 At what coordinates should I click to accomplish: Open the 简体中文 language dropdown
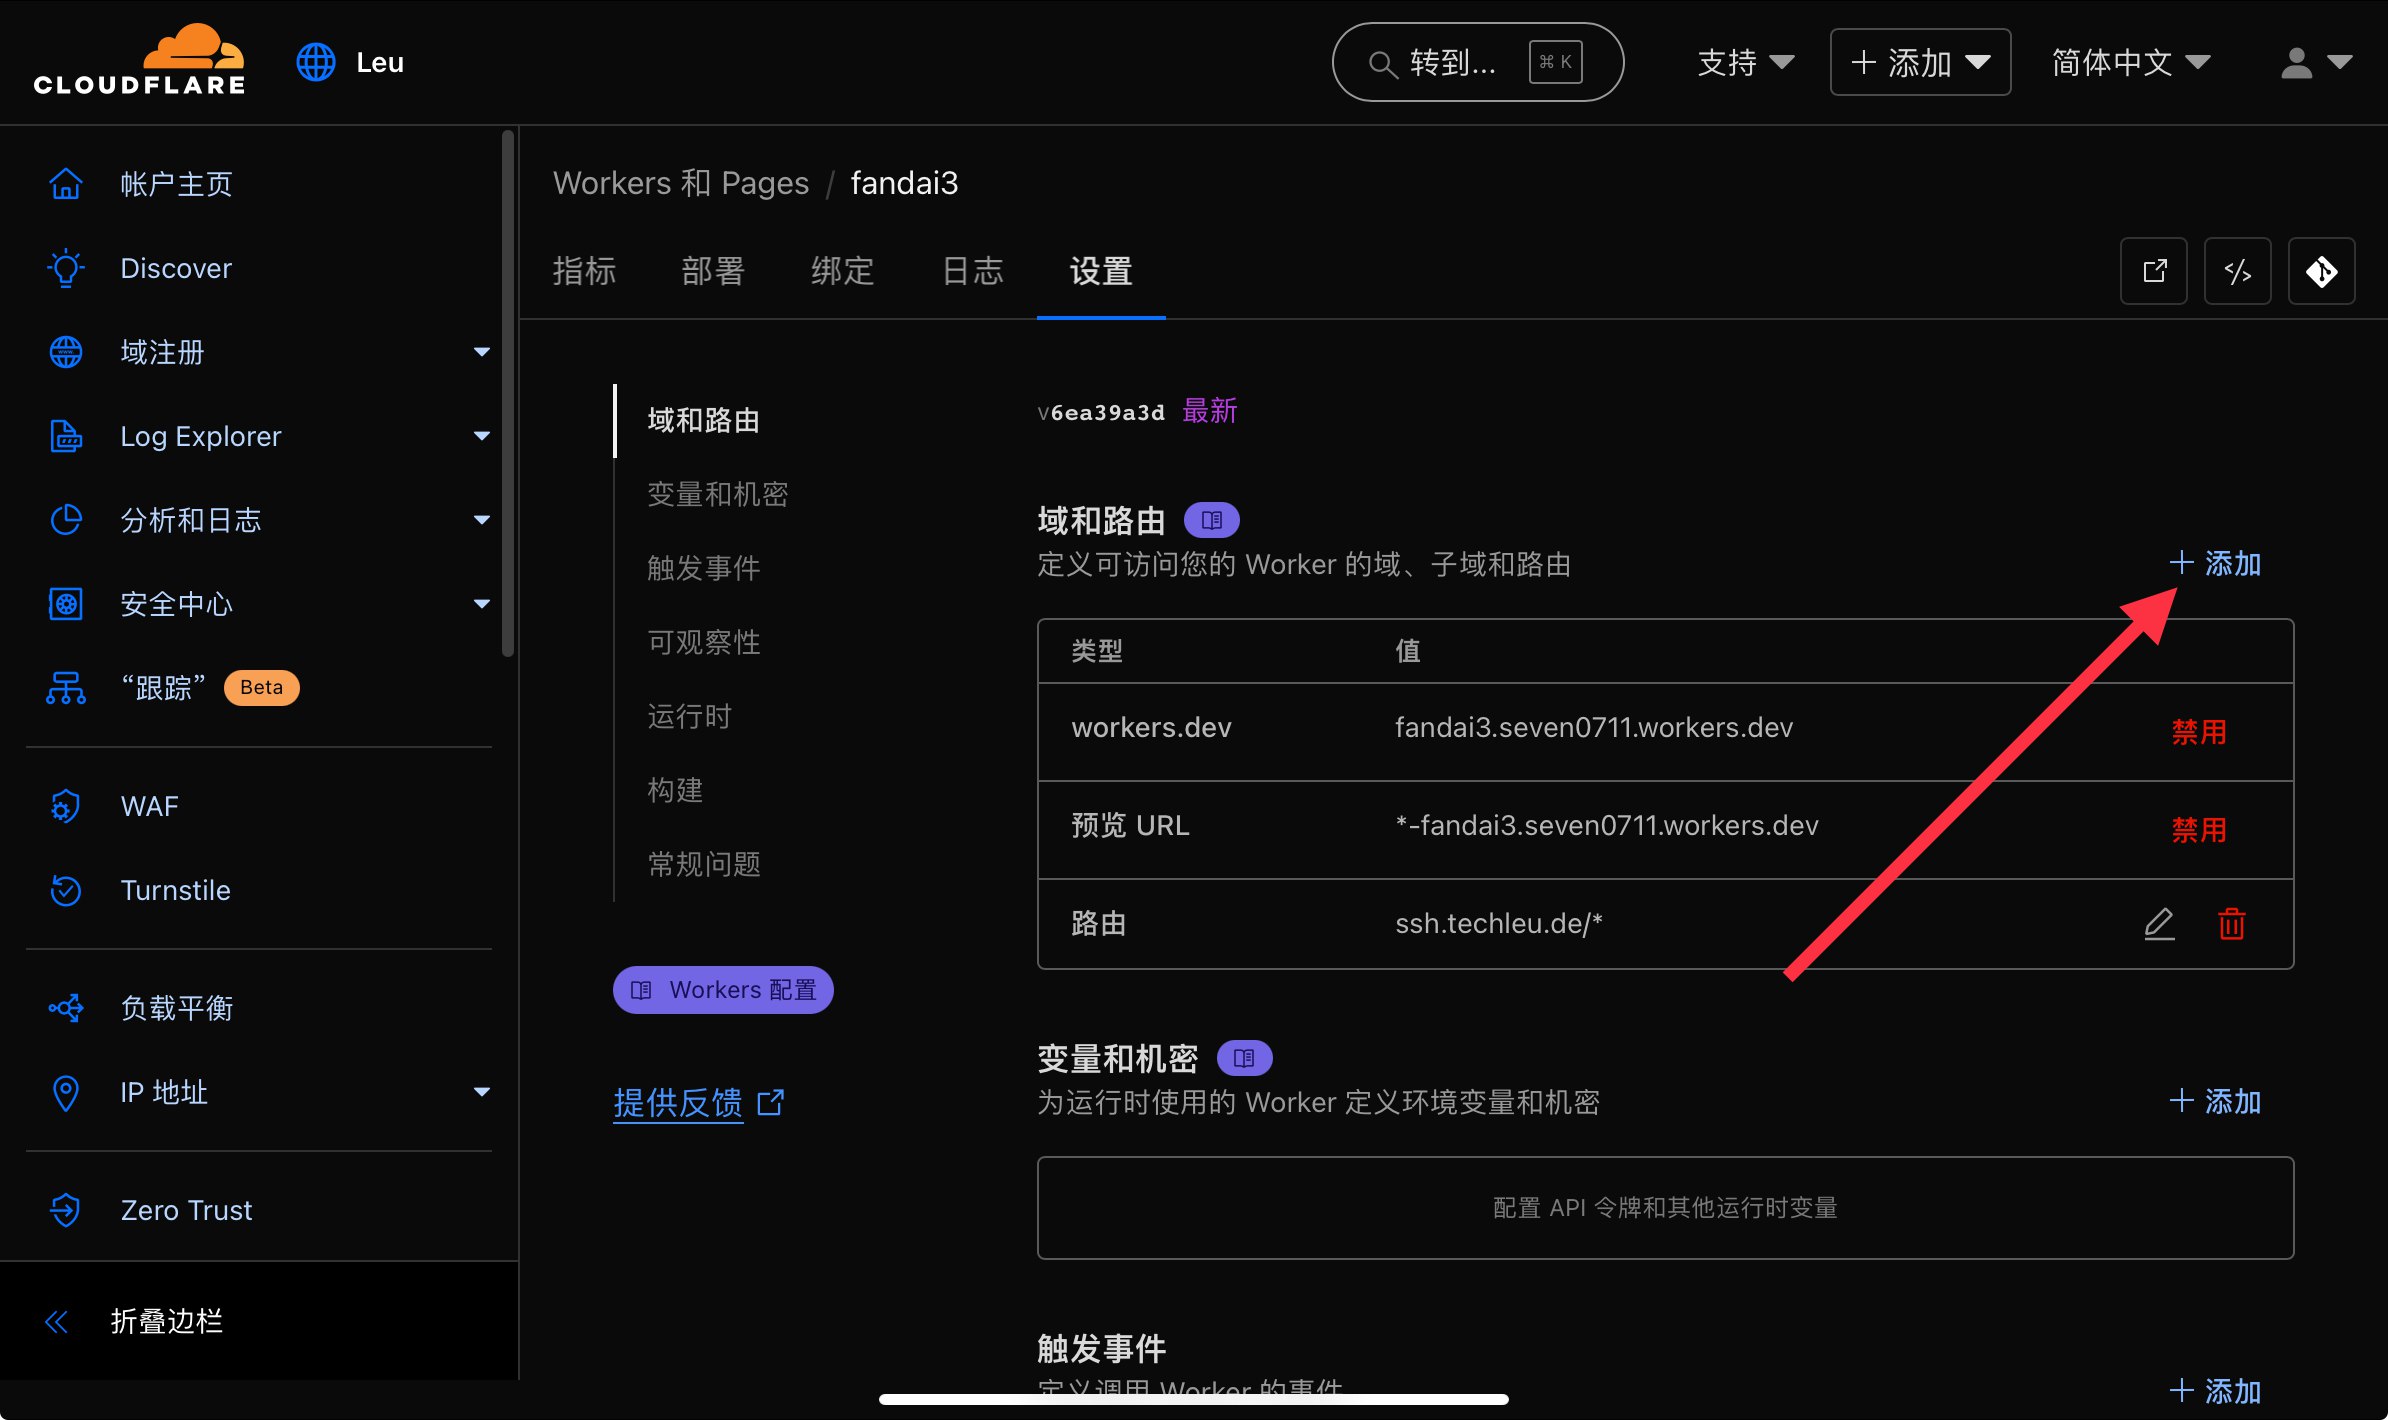2131,62
